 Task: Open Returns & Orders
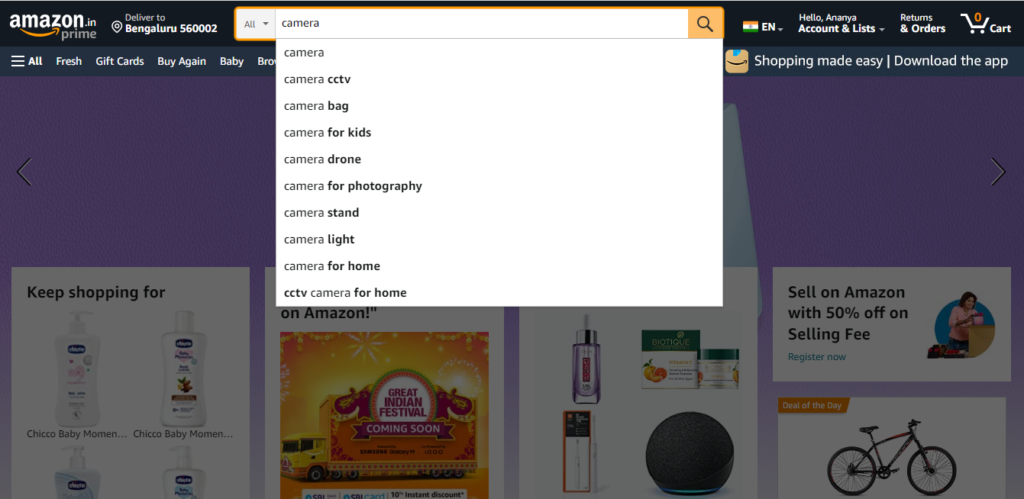pos(922,24)
